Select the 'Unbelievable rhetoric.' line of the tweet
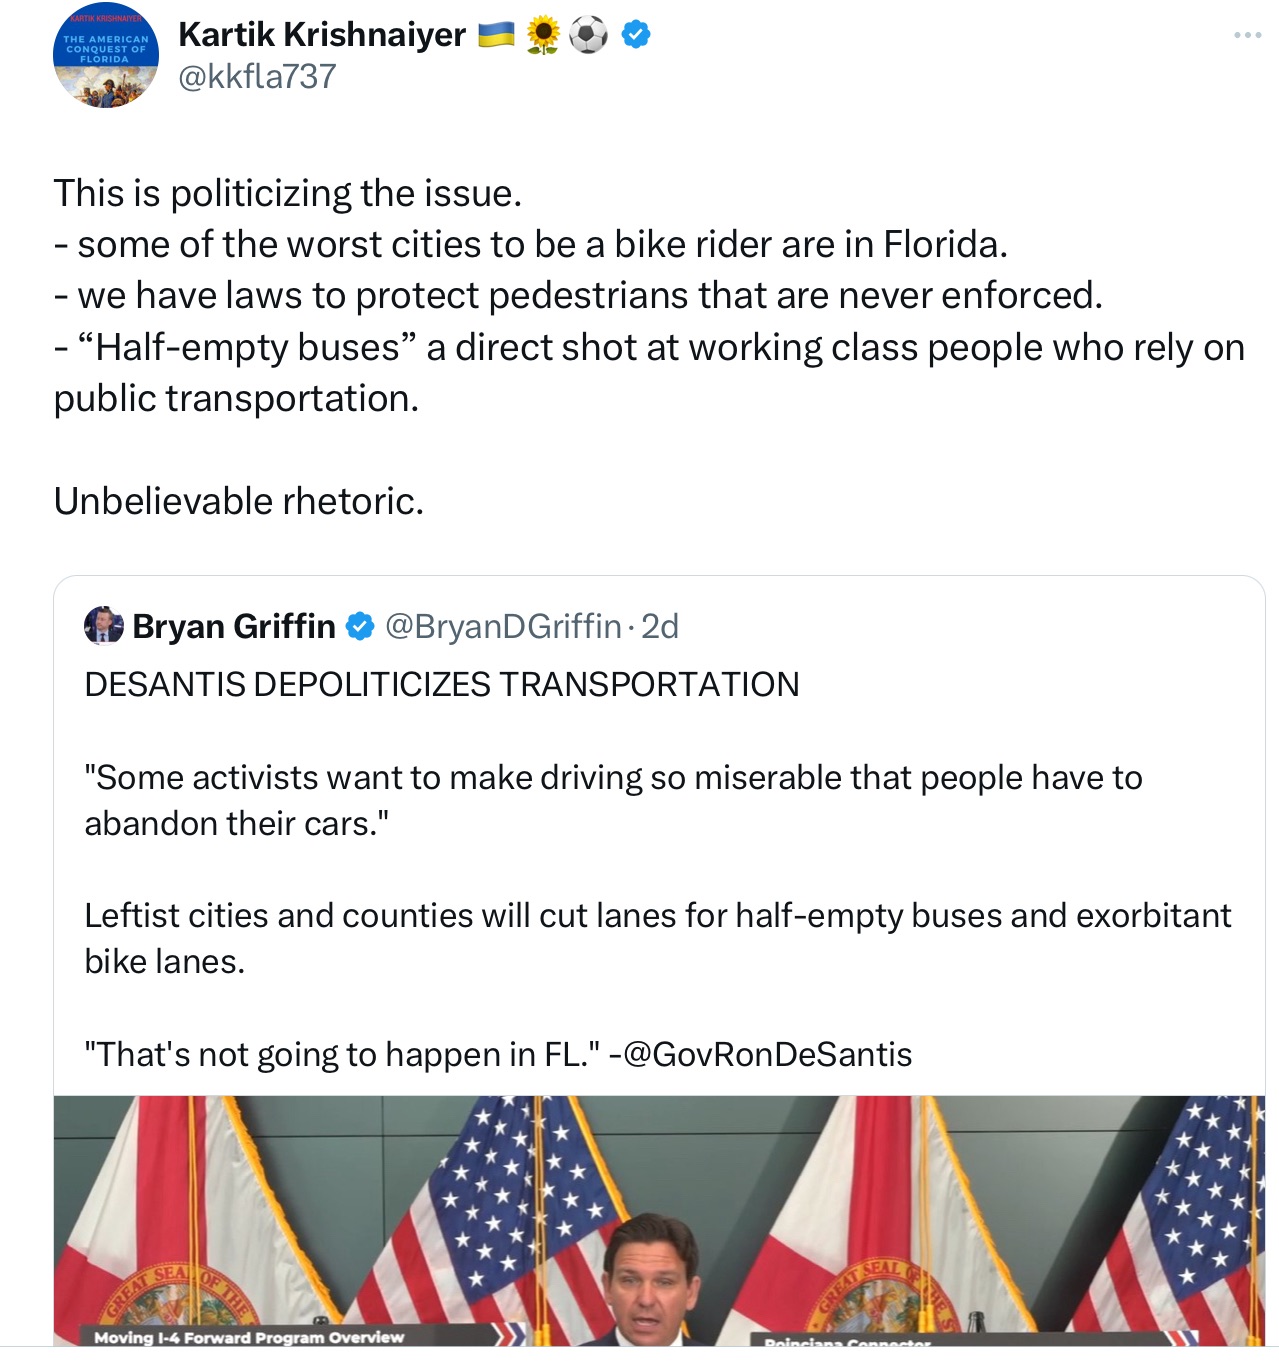The width and height of the screenshot is (1279, 1363). coord(239,501)
